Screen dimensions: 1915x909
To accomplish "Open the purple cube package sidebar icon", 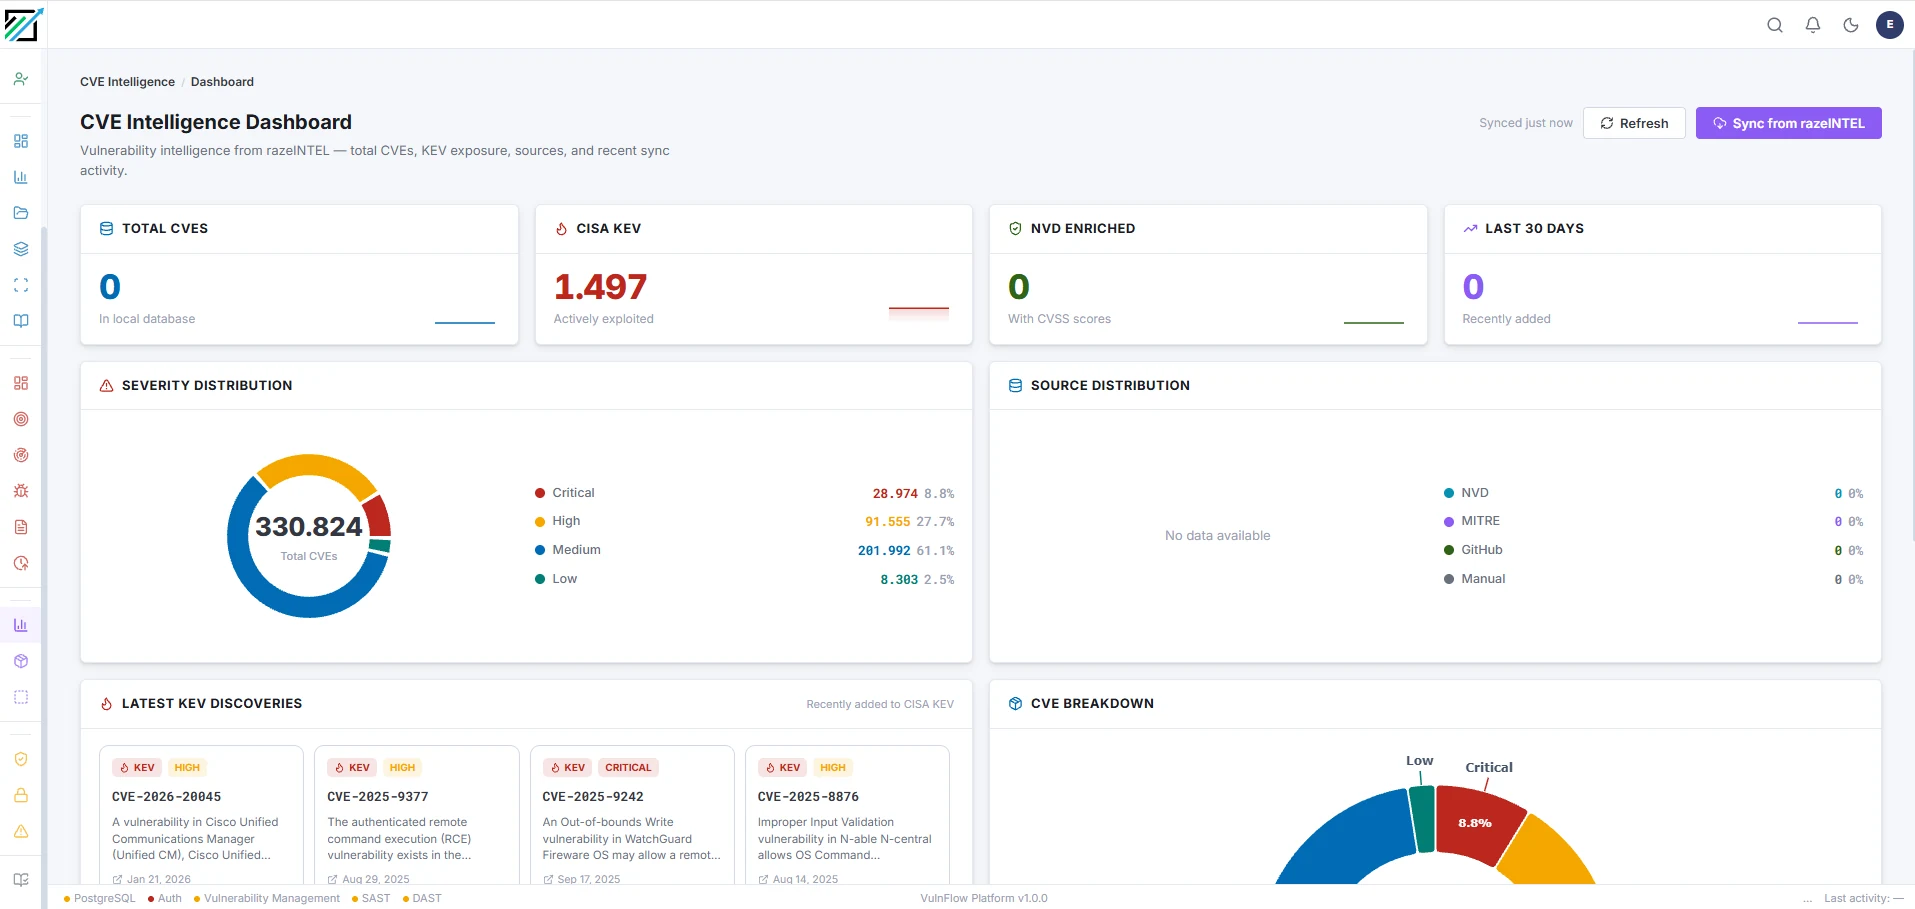I will [x=21, y=661].
